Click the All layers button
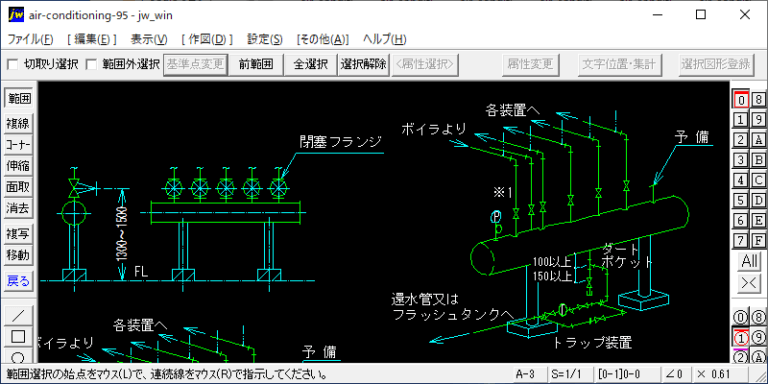768x384 pixels. pyautogui.click(x=750, y=262)
